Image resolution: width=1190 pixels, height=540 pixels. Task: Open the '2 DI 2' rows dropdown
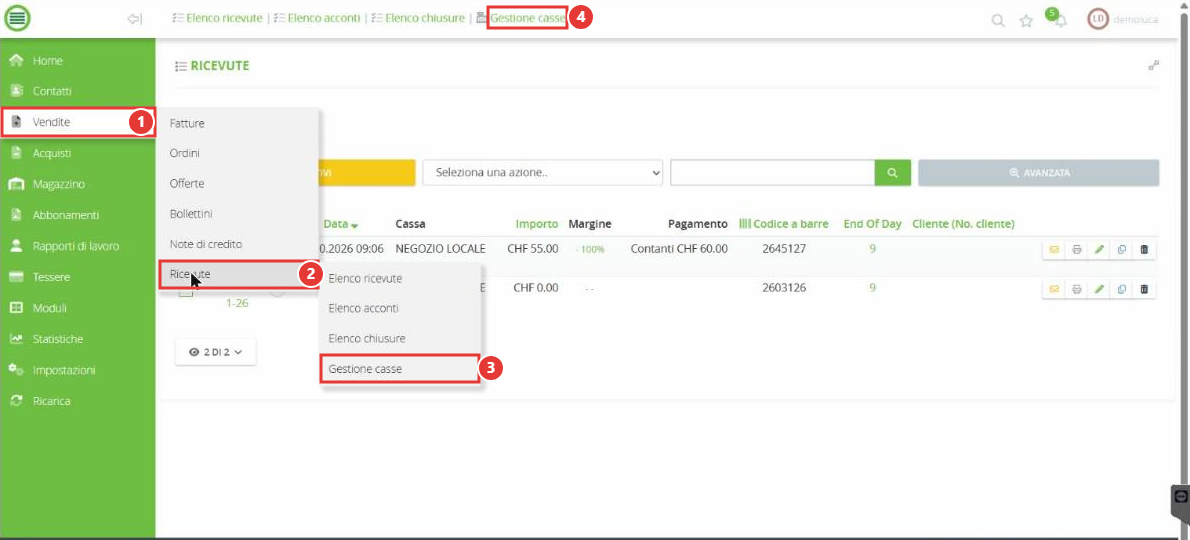(216, 352)
